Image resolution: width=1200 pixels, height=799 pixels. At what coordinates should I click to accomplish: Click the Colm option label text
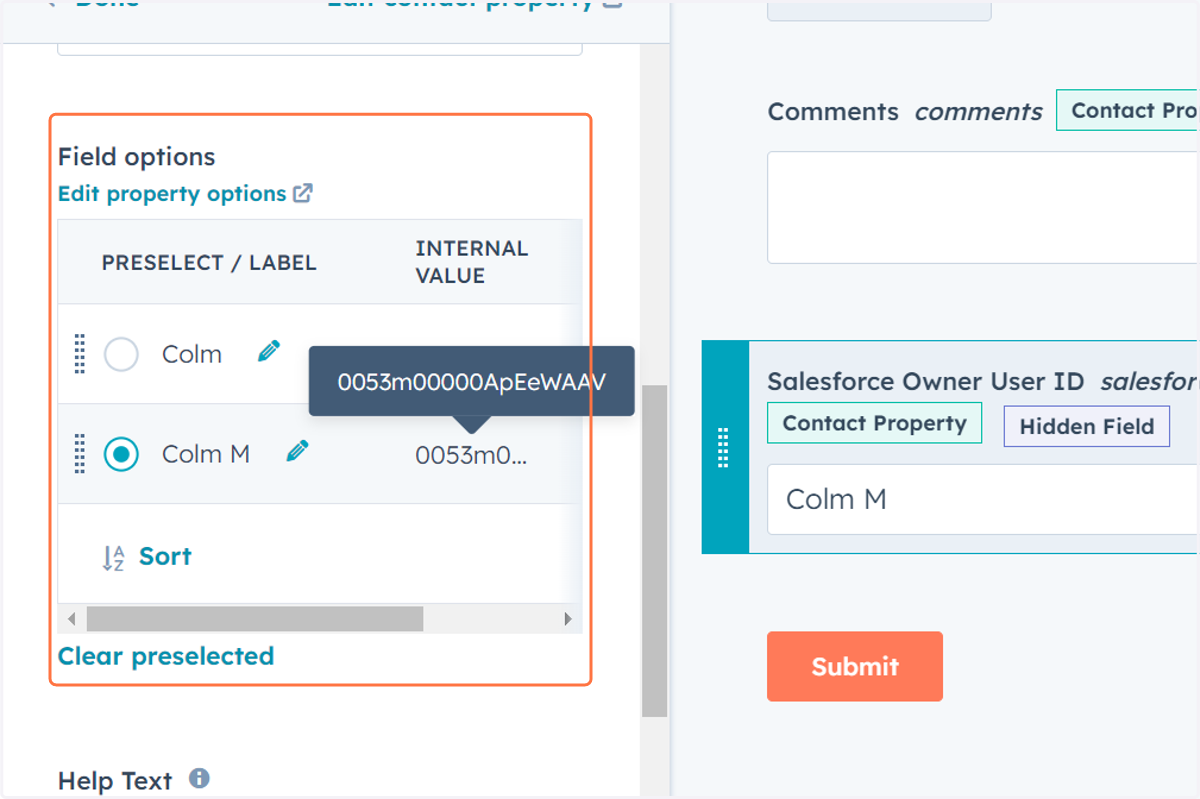pyautogui.click(x=192, y=354)
